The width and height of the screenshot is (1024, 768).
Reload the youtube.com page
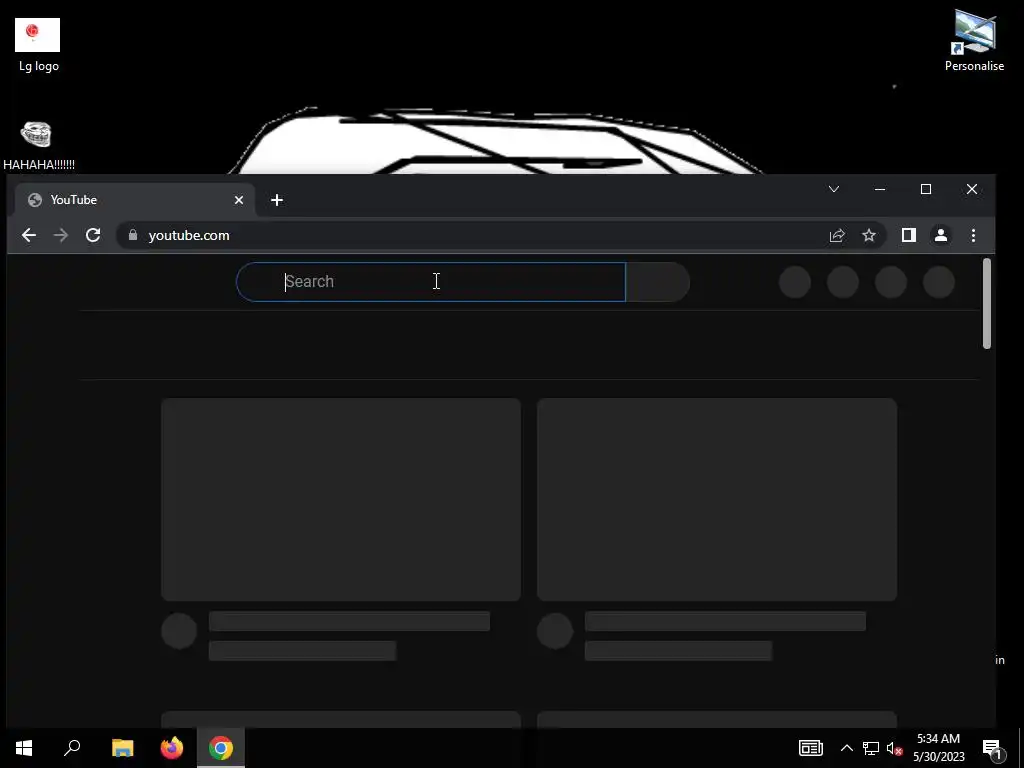click(x=93, y=235)
